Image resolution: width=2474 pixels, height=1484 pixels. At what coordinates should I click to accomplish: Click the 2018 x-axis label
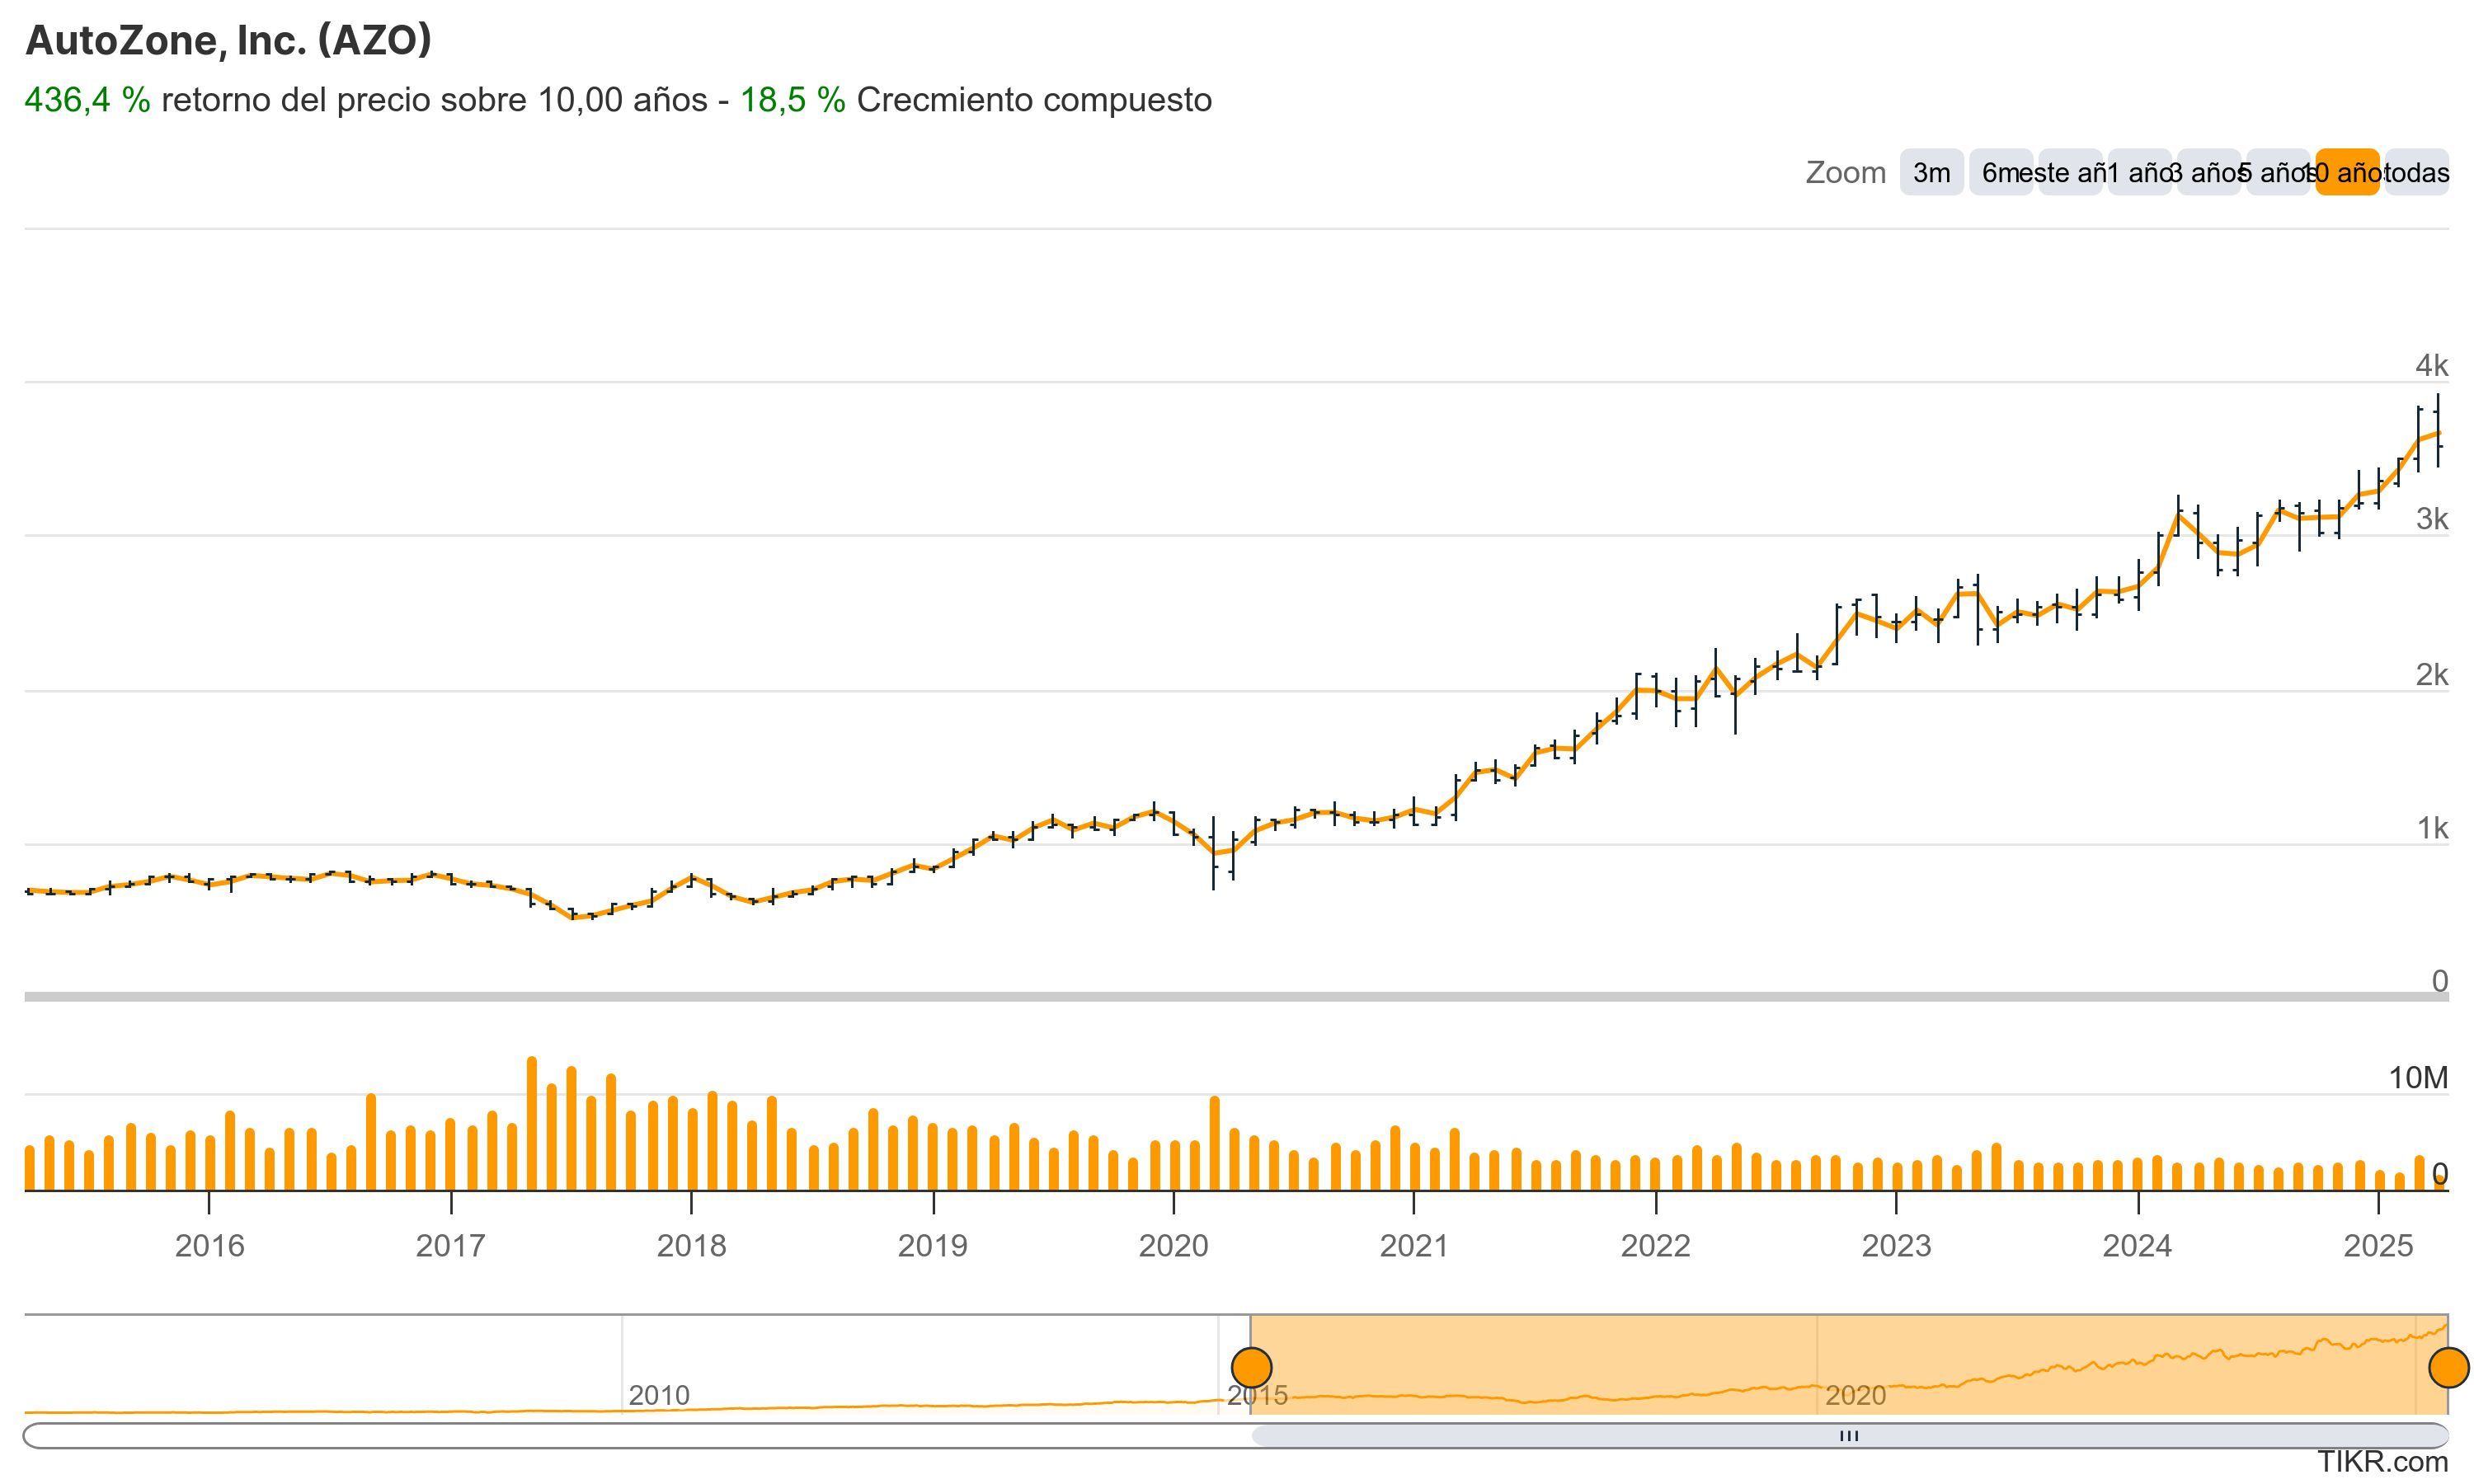coord(691,1245)
